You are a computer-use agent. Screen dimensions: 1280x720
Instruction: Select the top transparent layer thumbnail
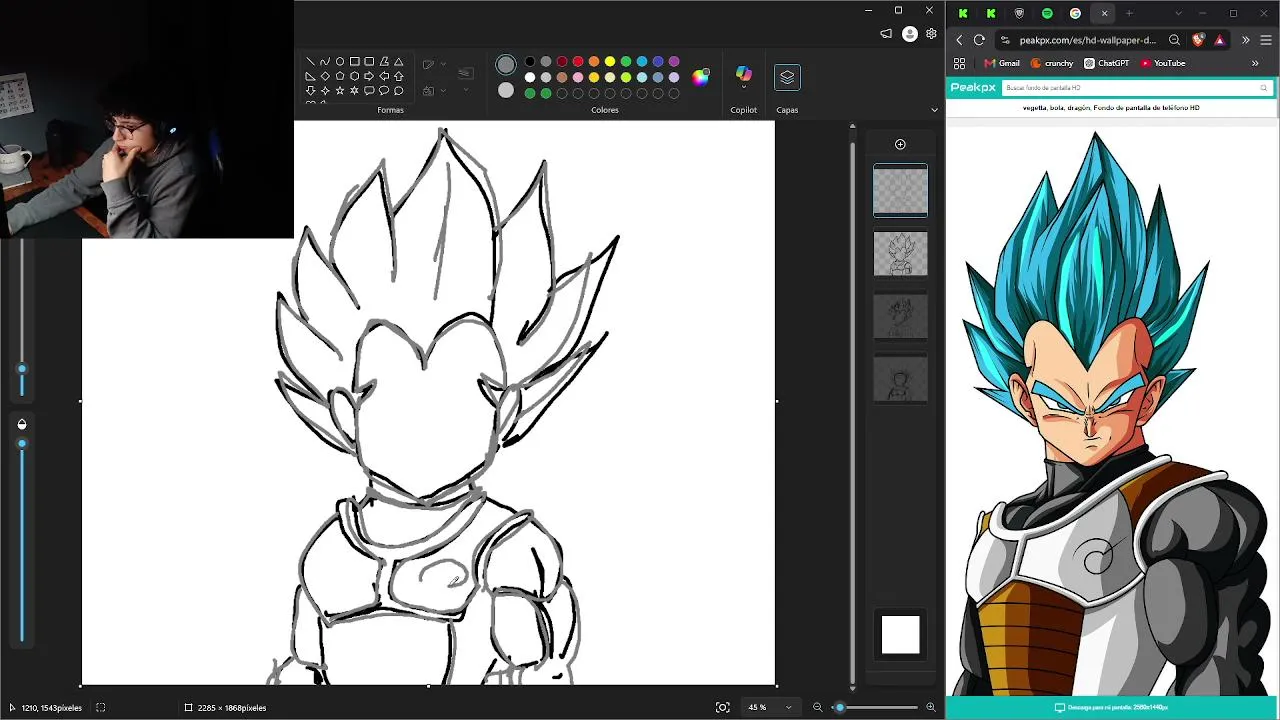pyautogui.click(x=900, y=190)
